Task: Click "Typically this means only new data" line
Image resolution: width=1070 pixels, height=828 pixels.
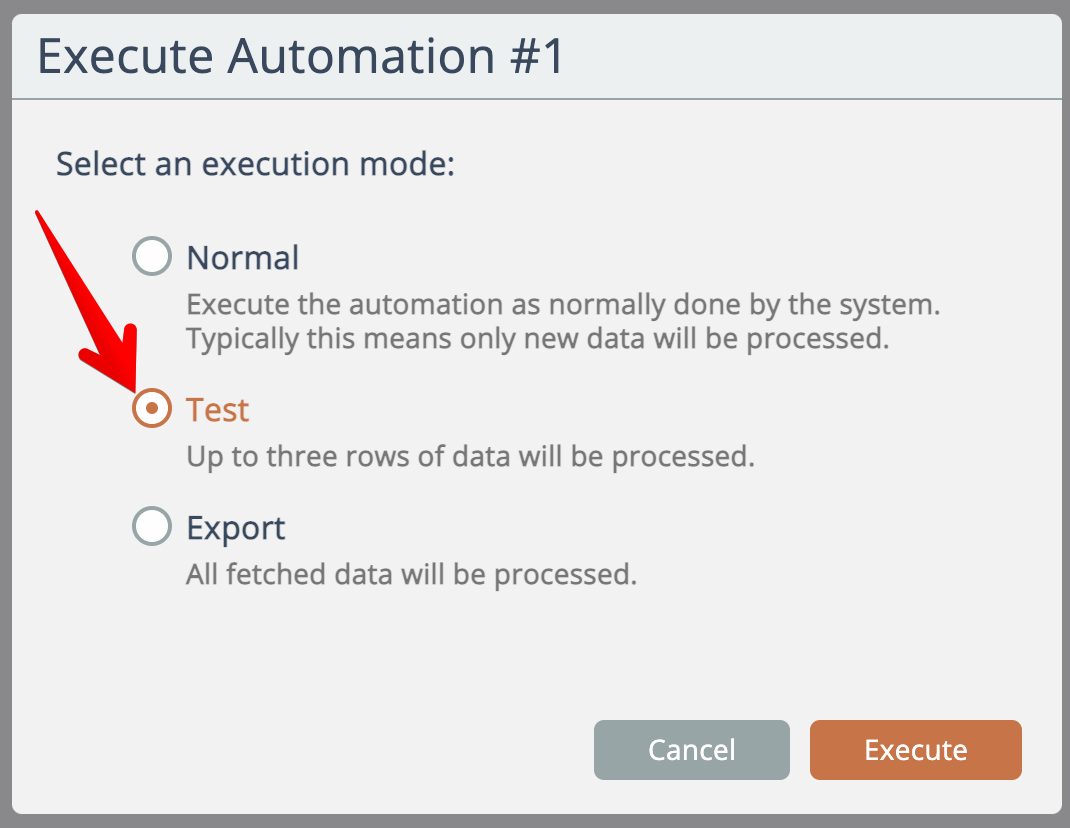Action: 537,338
